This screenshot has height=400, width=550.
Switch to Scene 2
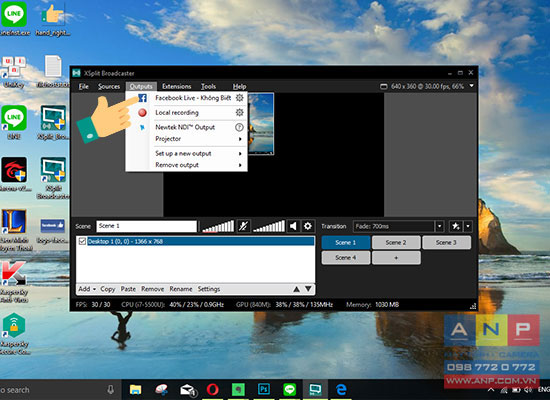396,242
